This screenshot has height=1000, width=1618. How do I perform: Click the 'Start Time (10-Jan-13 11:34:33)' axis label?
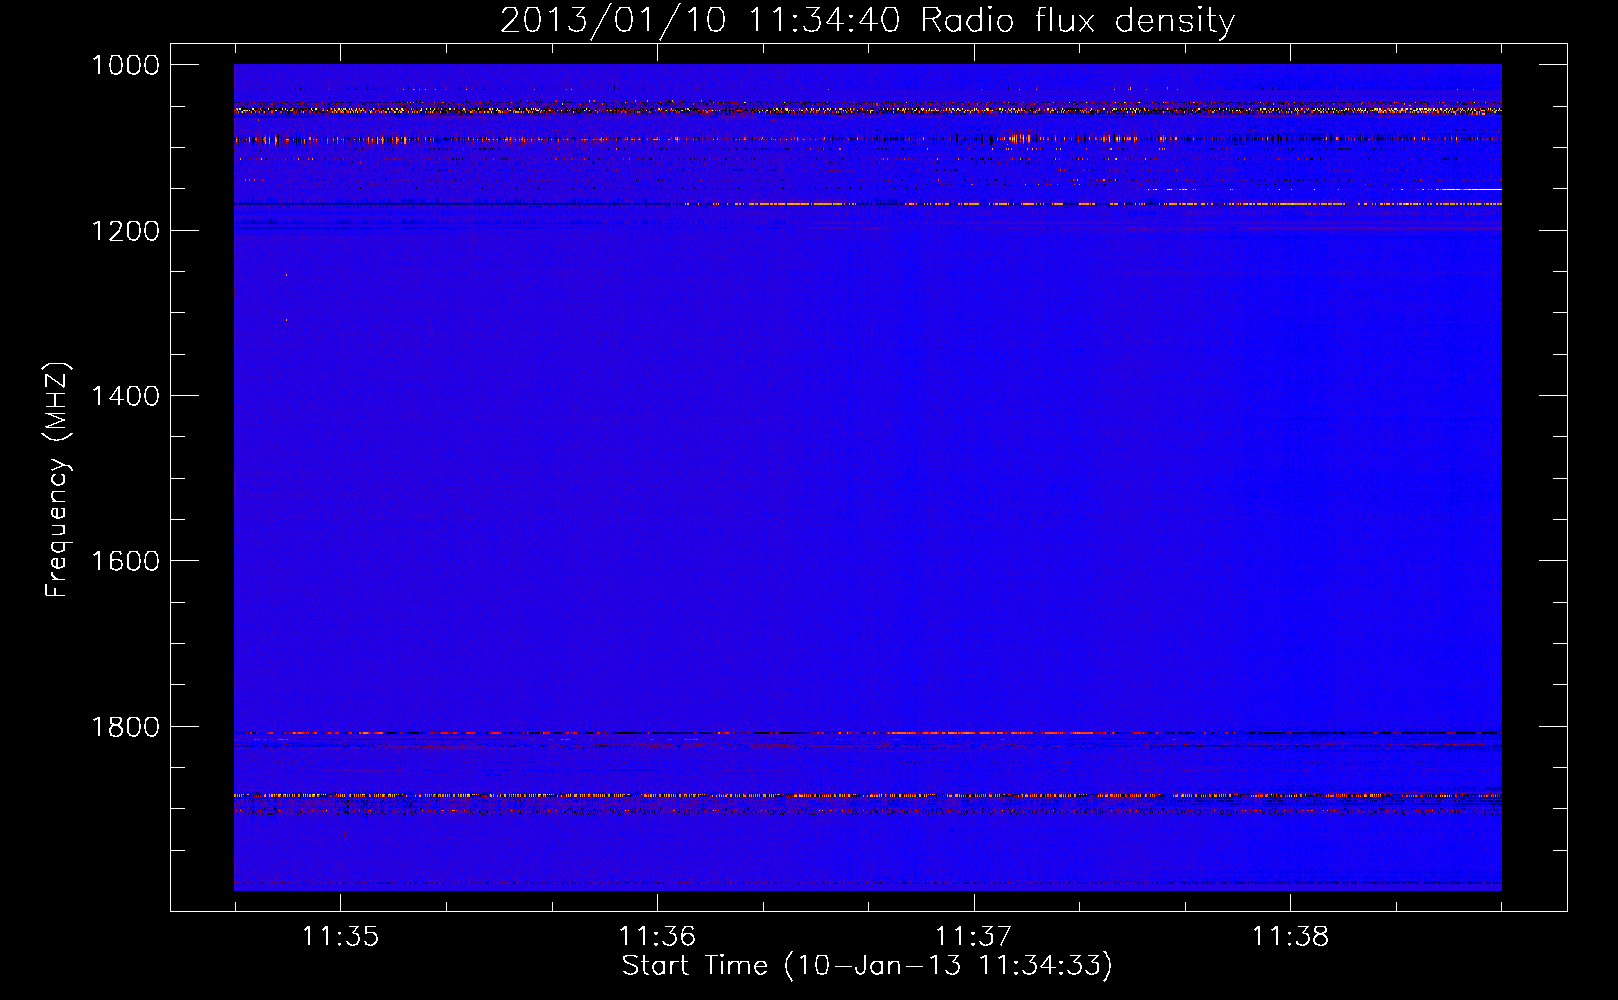tap(867, 966)
